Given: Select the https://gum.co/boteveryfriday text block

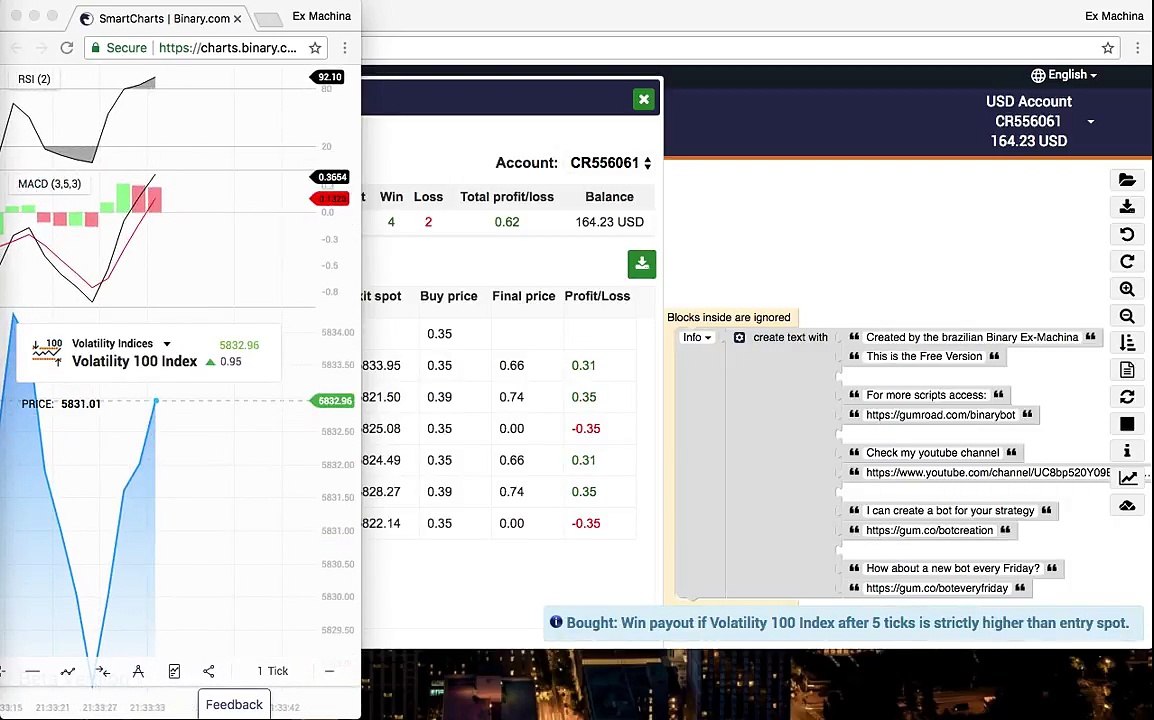Looking at the screenshot, I should 937,587.
